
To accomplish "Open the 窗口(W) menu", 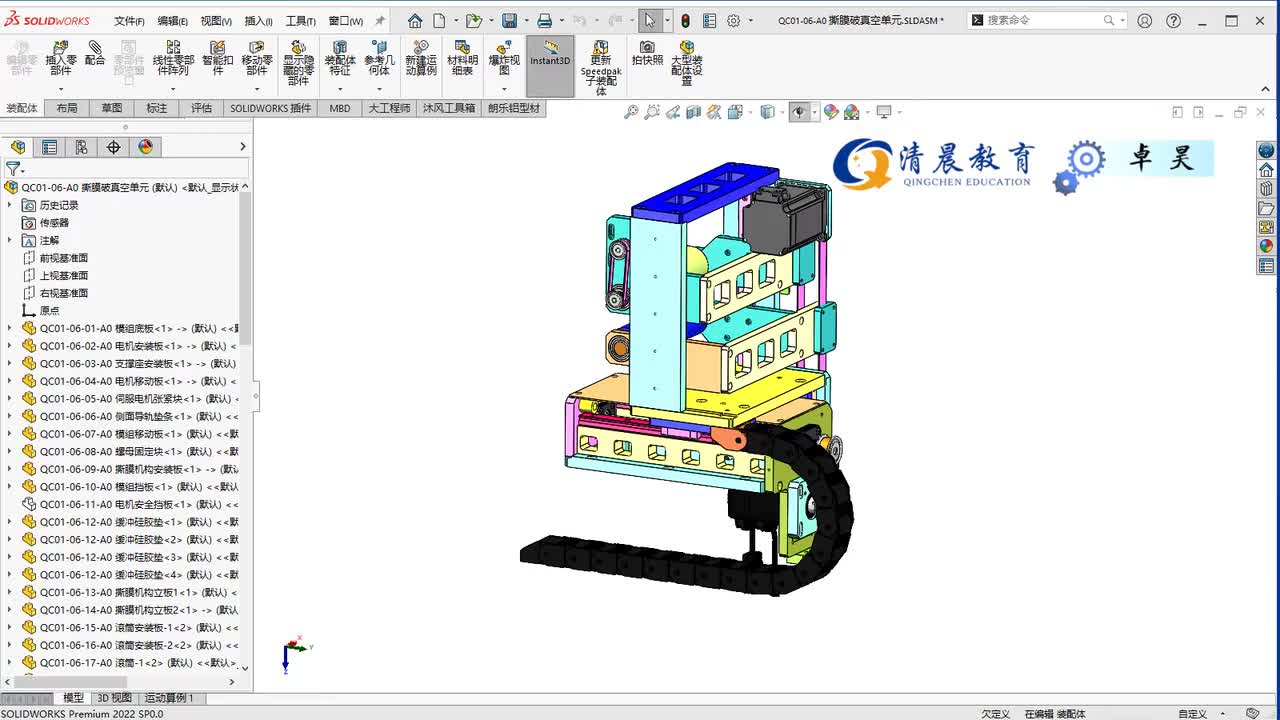I will pos(345,21).
